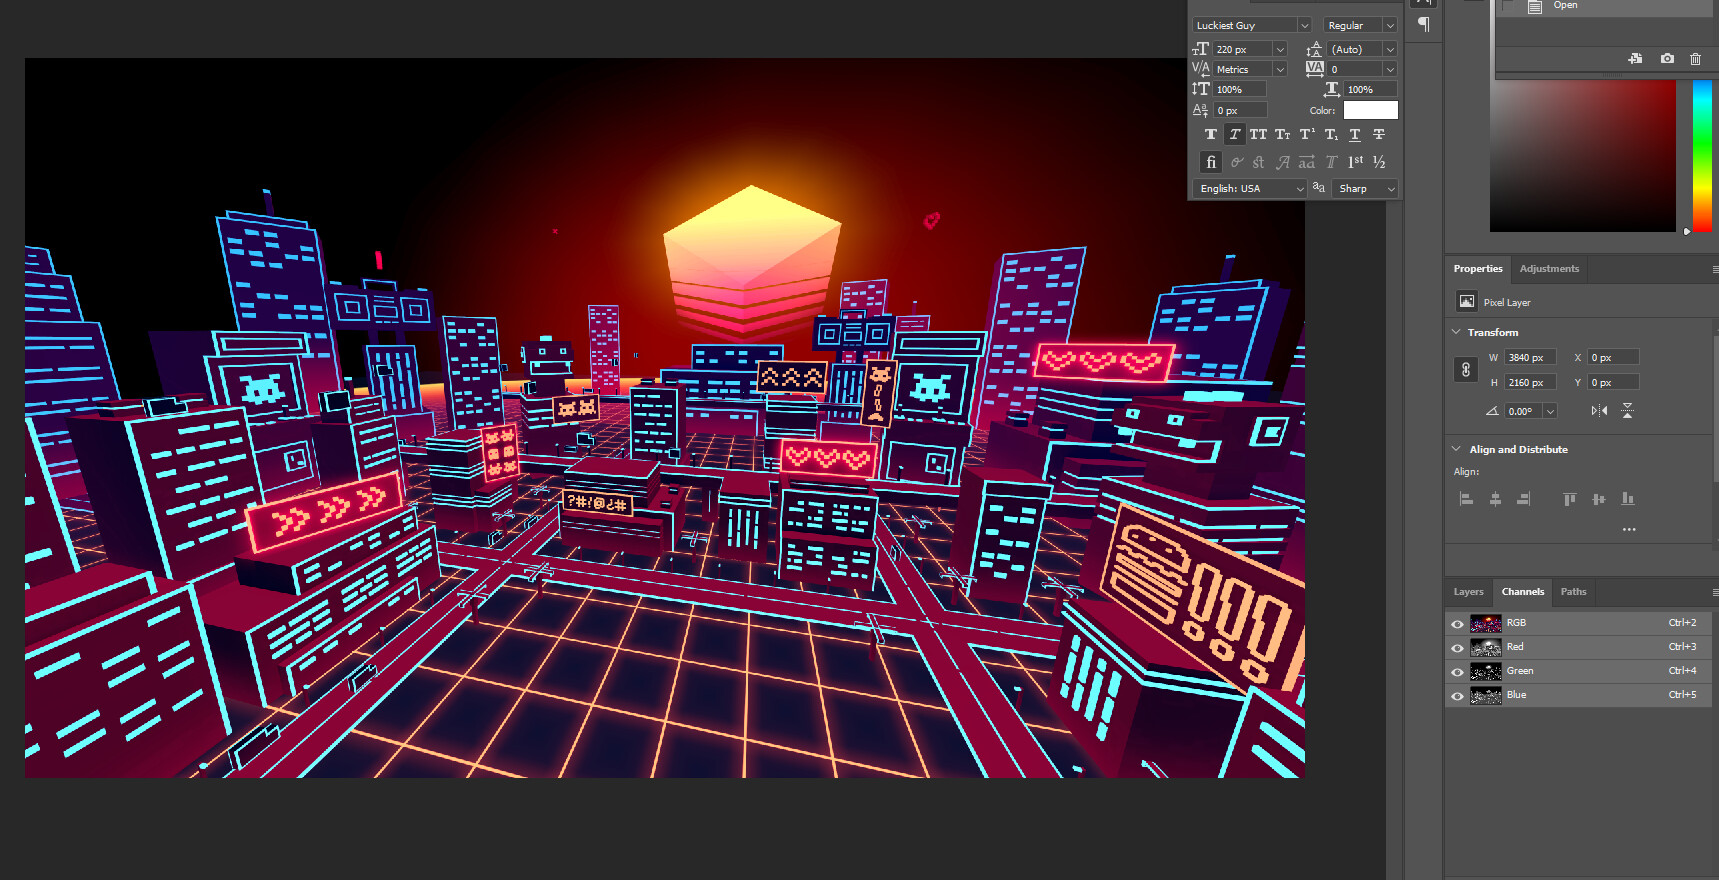This screenshot has height=880, width=1719.
Task: Open the Metrics kerning dropdown
Action: pos(1280,69)
